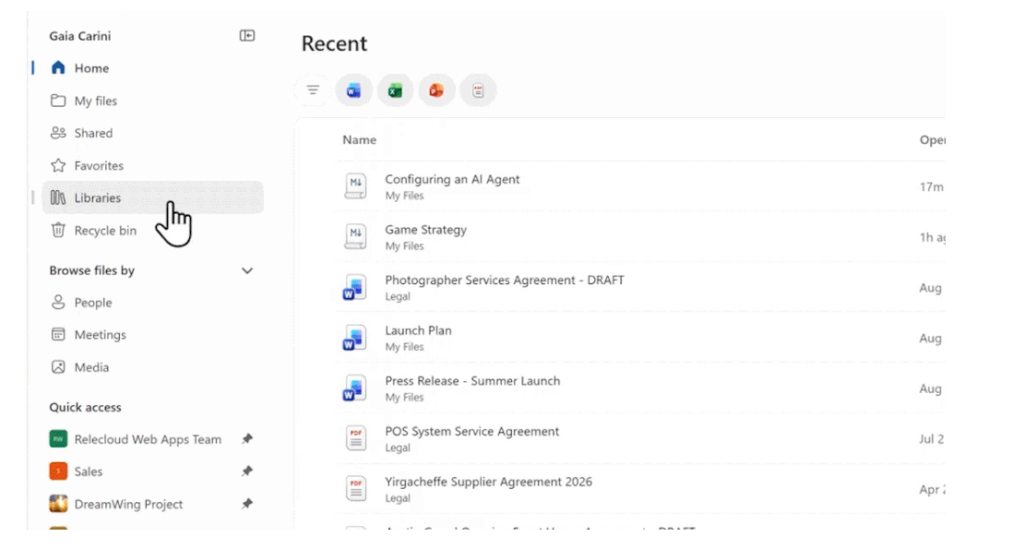Filter recent files by PDF
Viewport: 1024px width, 549px height.
tap(478, 90)
